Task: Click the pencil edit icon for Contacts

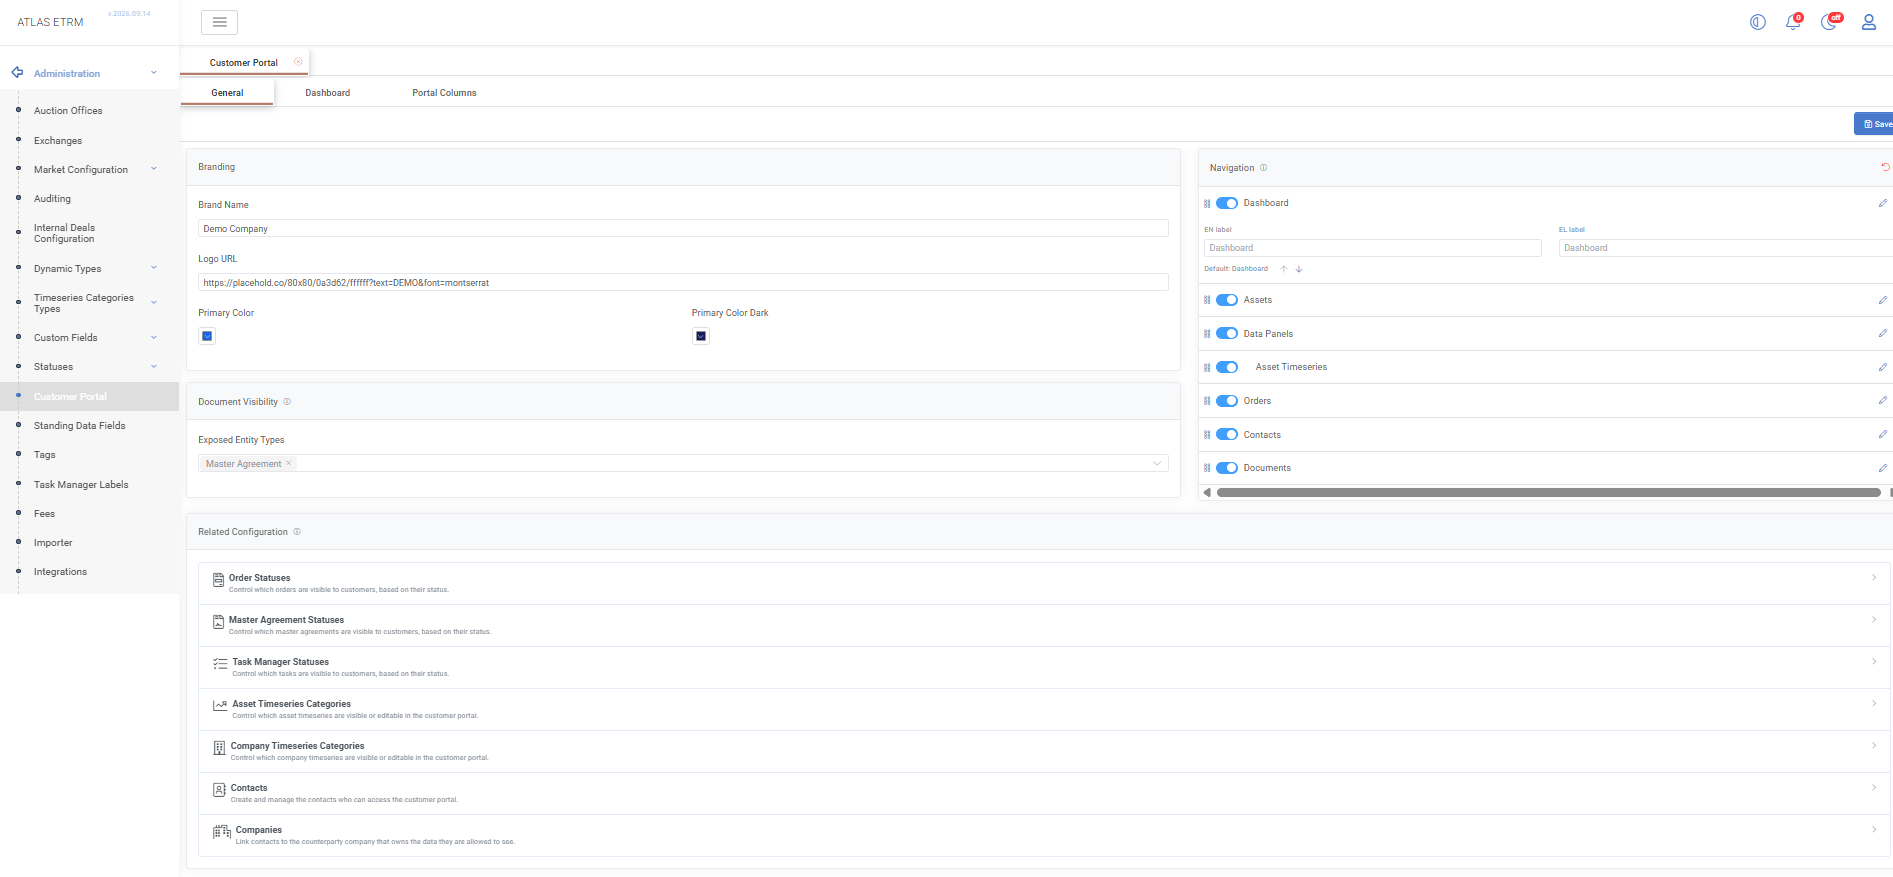Action: point(1882,435)
